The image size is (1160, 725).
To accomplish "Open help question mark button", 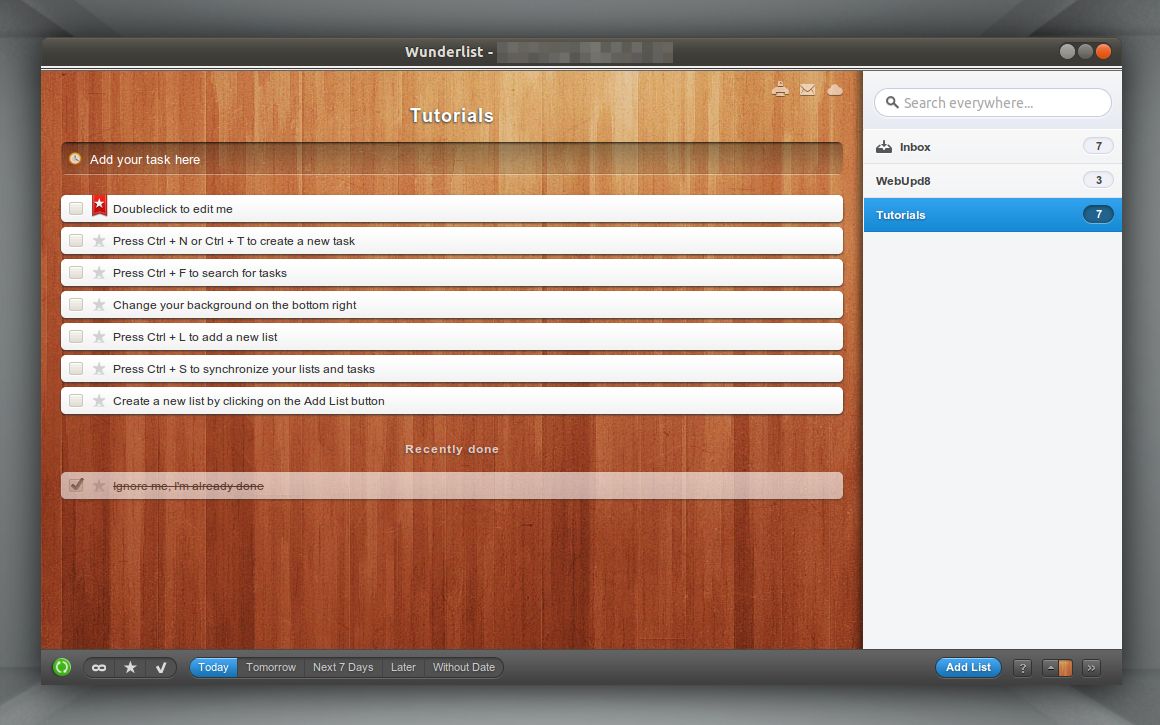I will (x=1022, y=668).
